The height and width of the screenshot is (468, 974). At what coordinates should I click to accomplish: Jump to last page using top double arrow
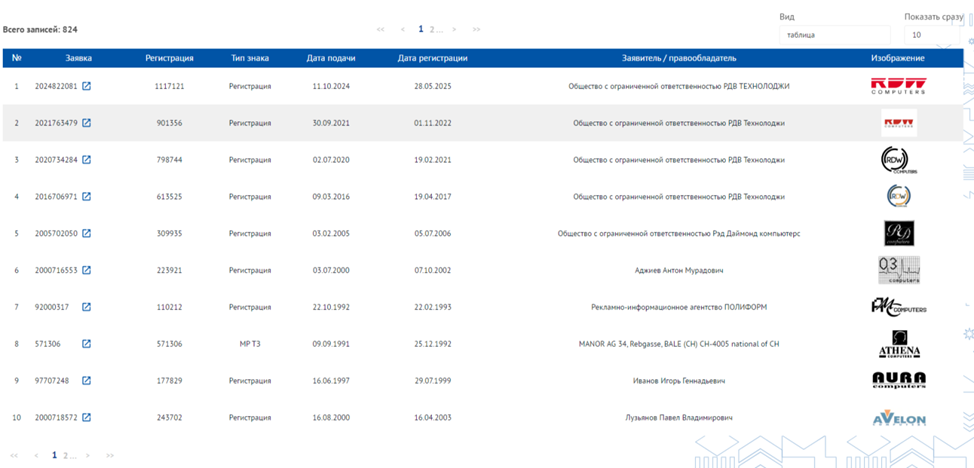coord(476,29)
